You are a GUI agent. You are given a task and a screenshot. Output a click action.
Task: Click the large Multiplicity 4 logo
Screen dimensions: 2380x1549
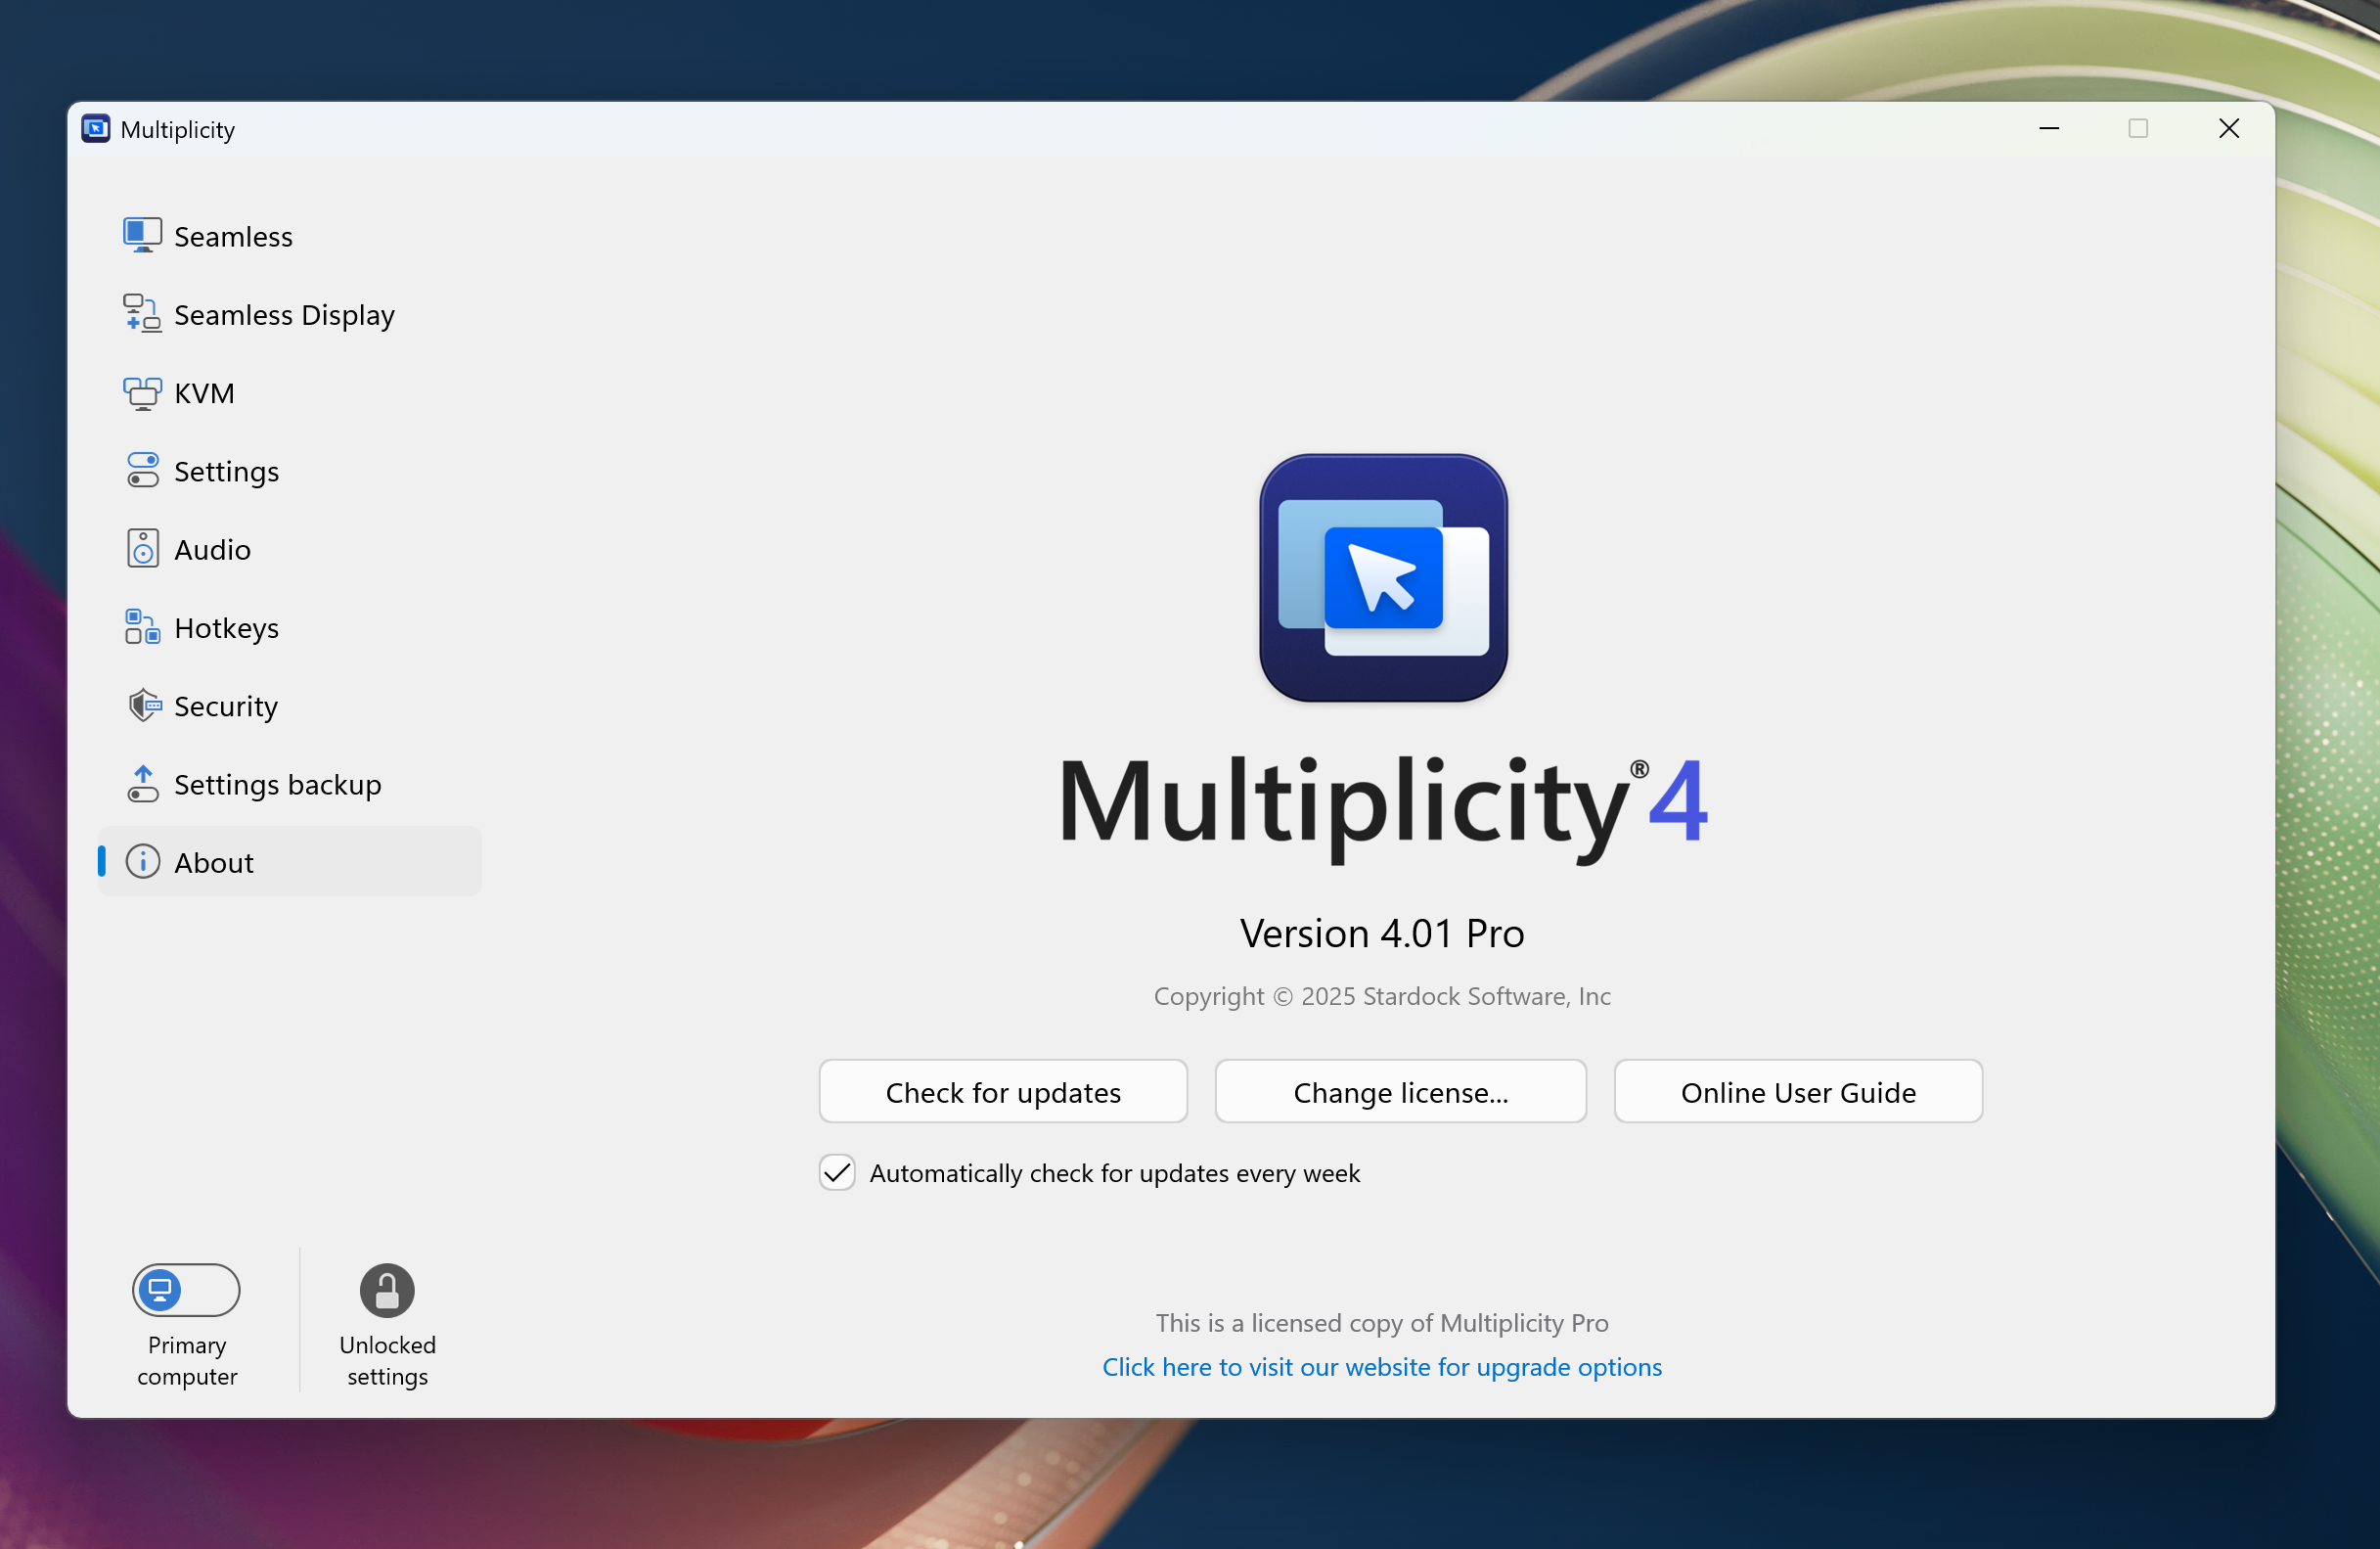(x=1383, y=578)
